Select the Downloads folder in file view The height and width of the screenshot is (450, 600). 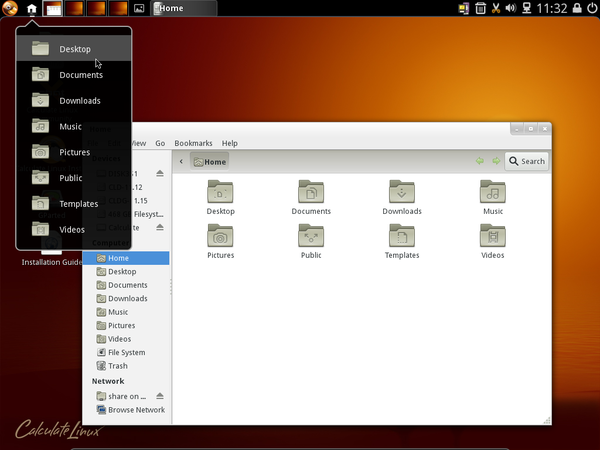click(402, 197)
